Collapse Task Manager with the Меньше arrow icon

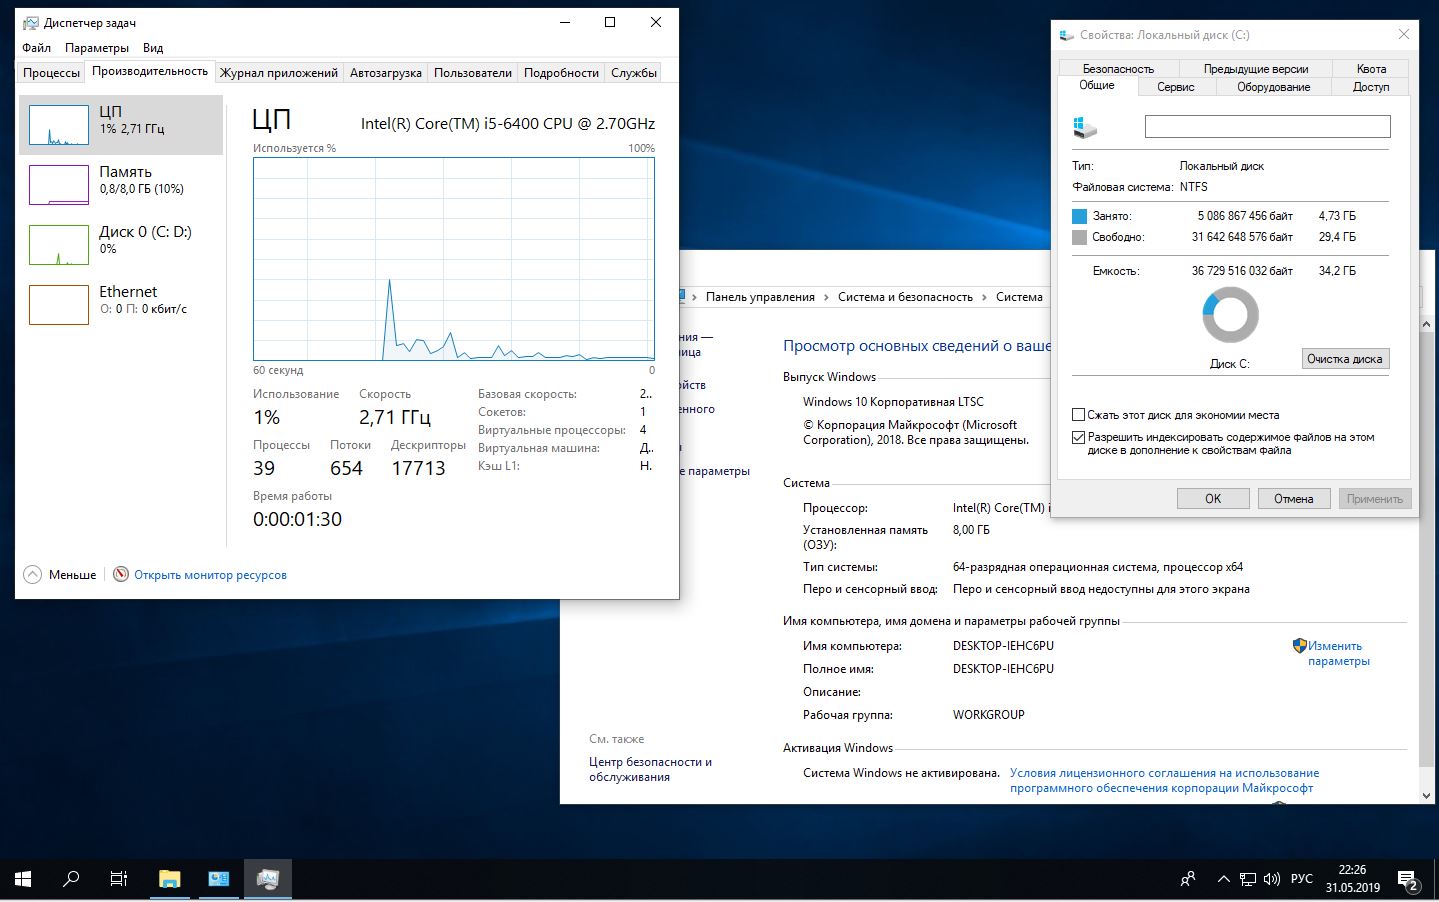pos(33,575)
